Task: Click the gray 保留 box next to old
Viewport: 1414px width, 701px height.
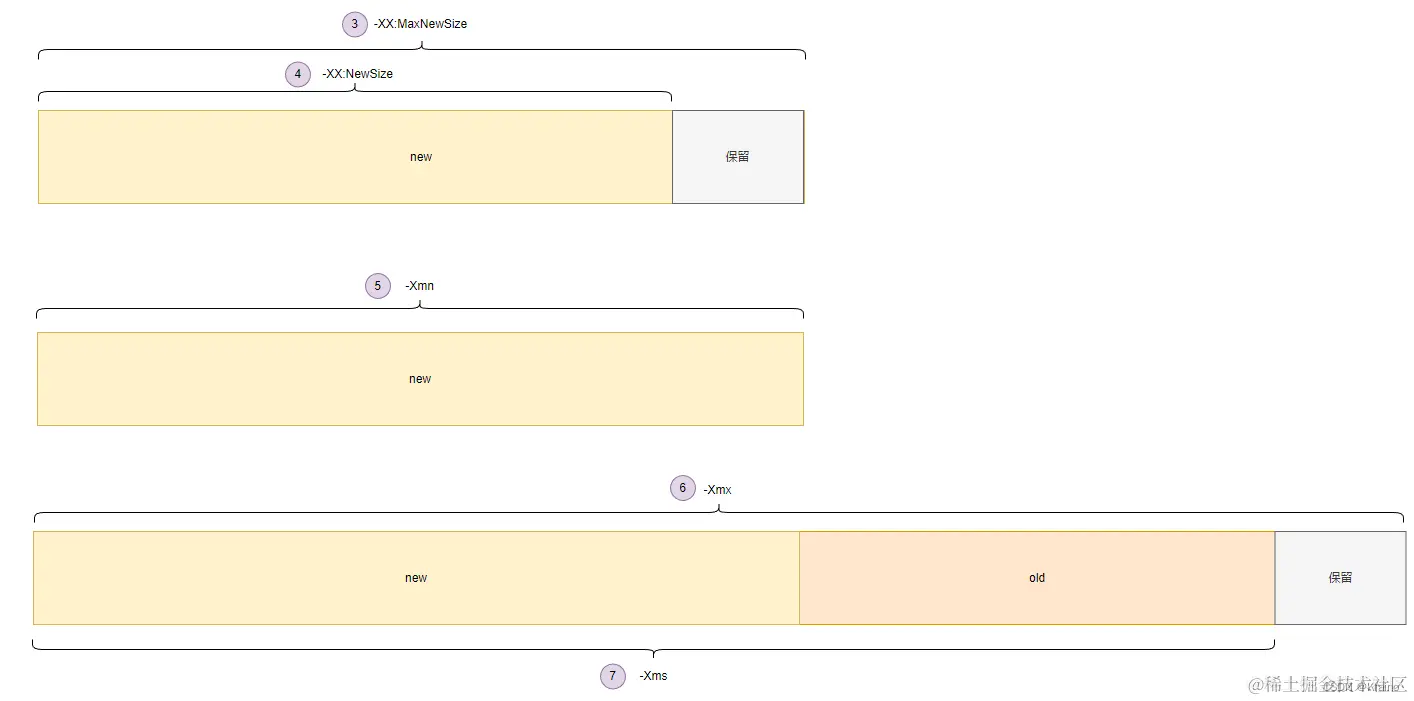Action: coord(1340,578)
